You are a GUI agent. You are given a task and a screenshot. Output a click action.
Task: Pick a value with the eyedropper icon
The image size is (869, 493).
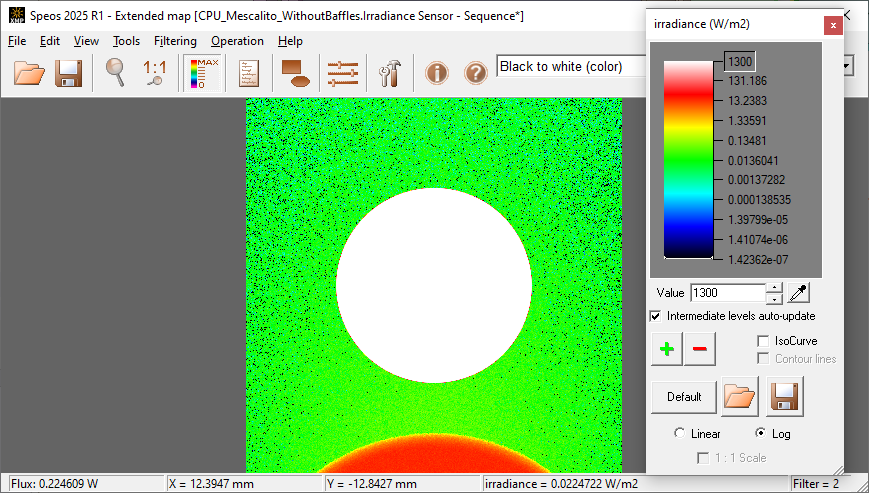click(x=799, y=293)
